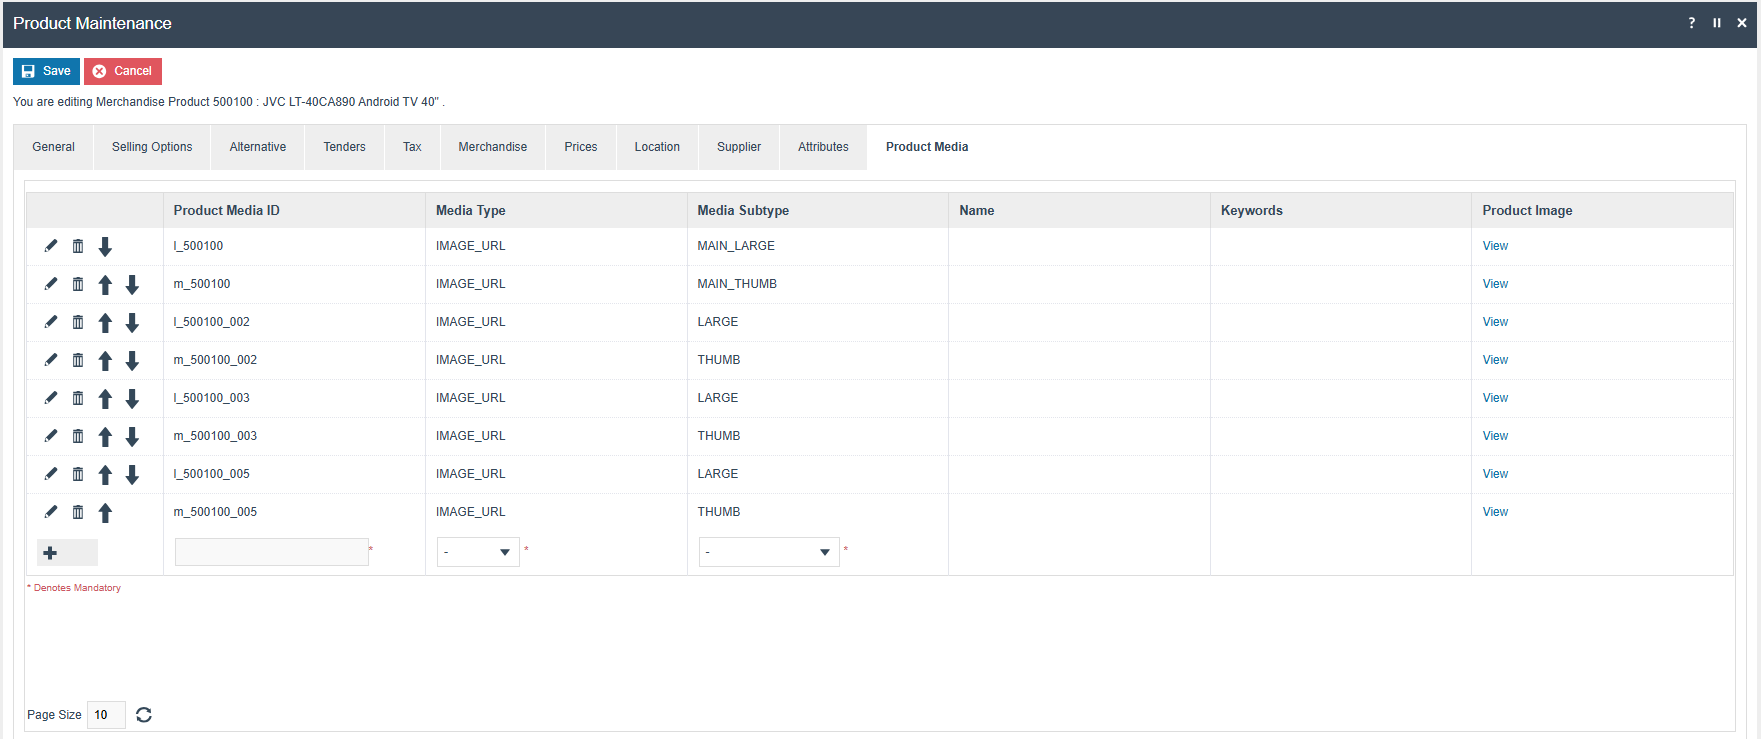The image size is (1761, 739).
Task: Delete the m_500100_003 row
Action: (78, 436)
